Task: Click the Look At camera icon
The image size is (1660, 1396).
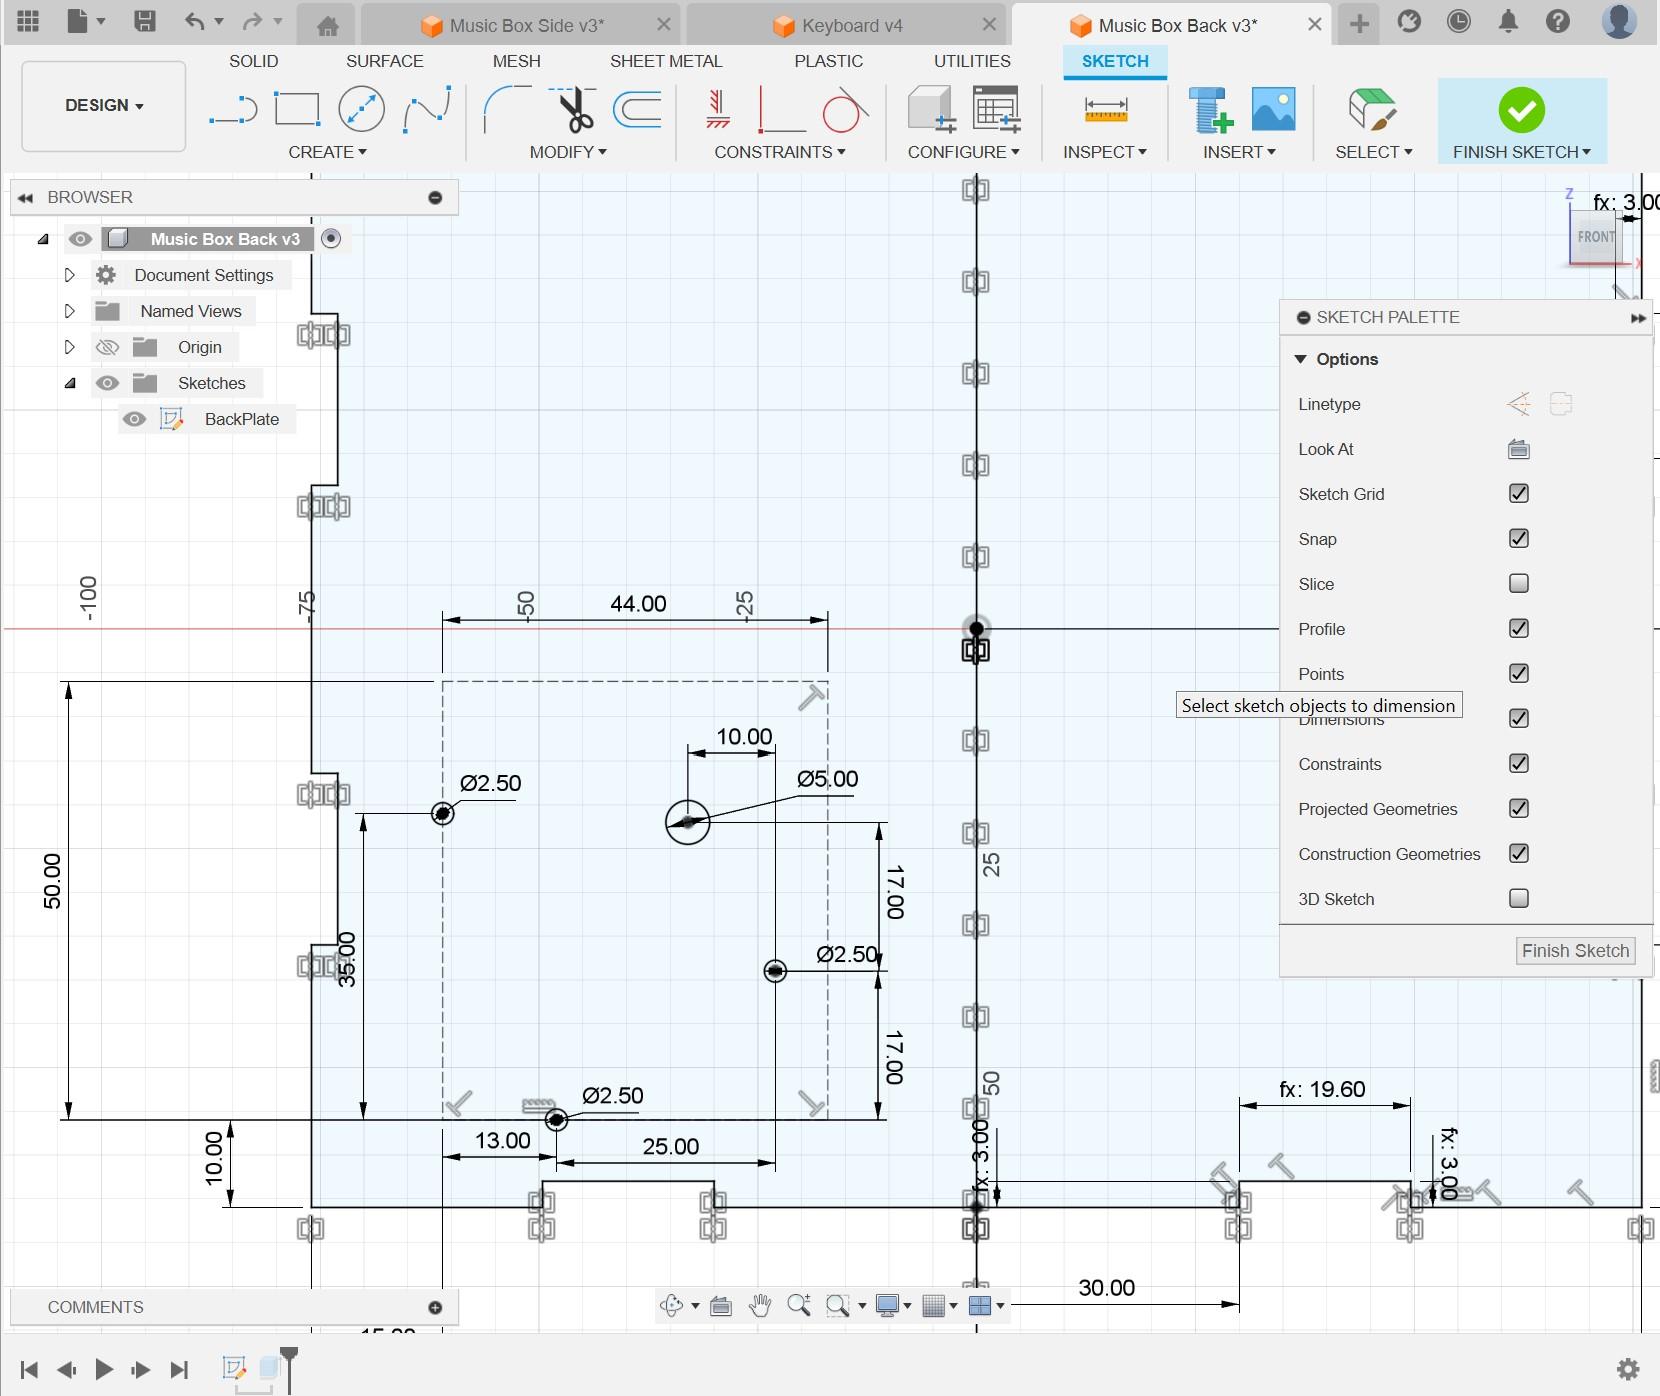Action: [1518, 449]
